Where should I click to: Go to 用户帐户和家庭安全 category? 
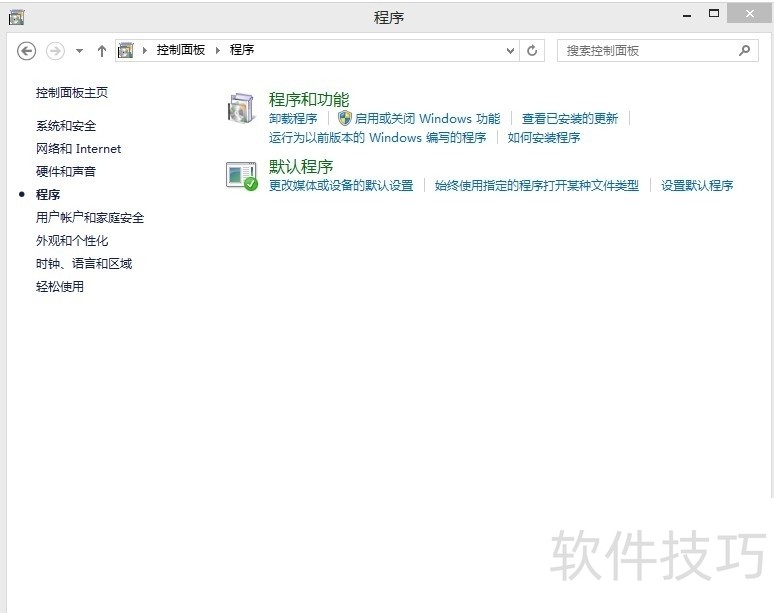(90, 217)
